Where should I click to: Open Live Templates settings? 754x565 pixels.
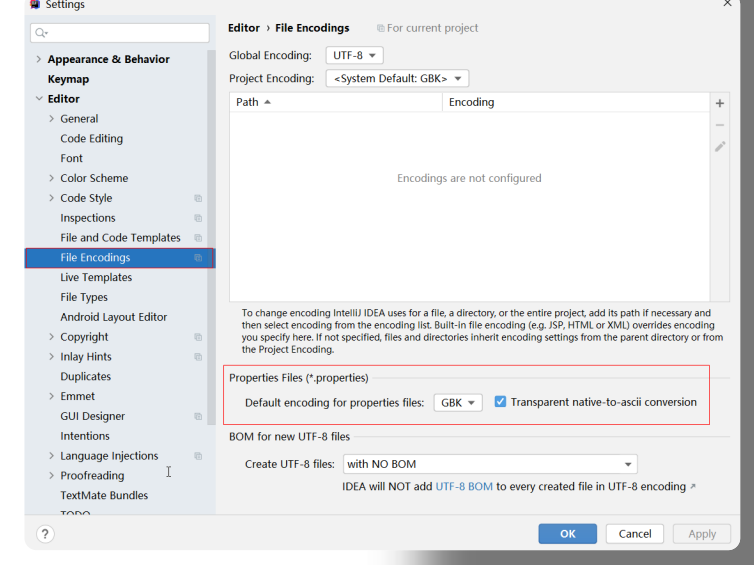point(96,277)
